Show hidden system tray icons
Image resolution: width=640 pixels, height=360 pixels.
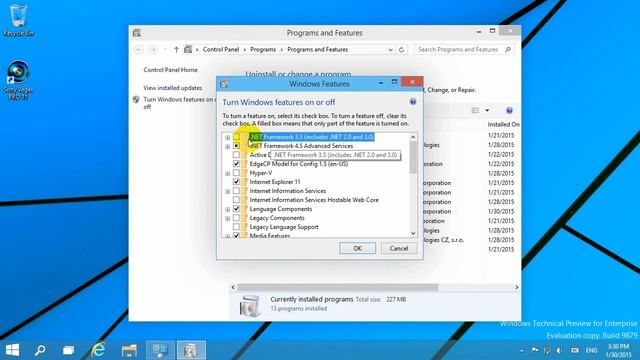click(x=521, y=351)
